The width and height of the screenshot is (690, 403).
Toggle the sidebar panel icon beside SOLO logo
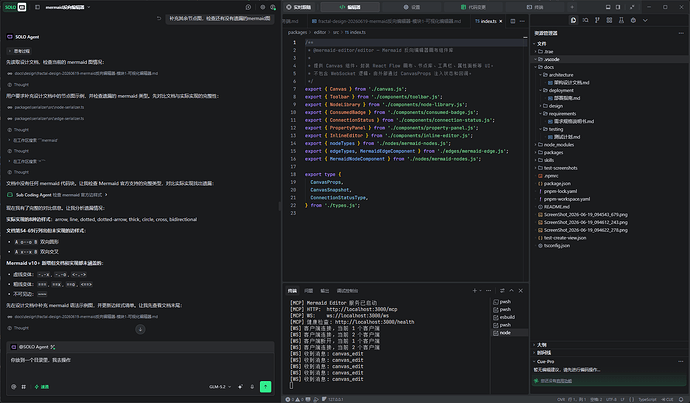coord(37,7)
